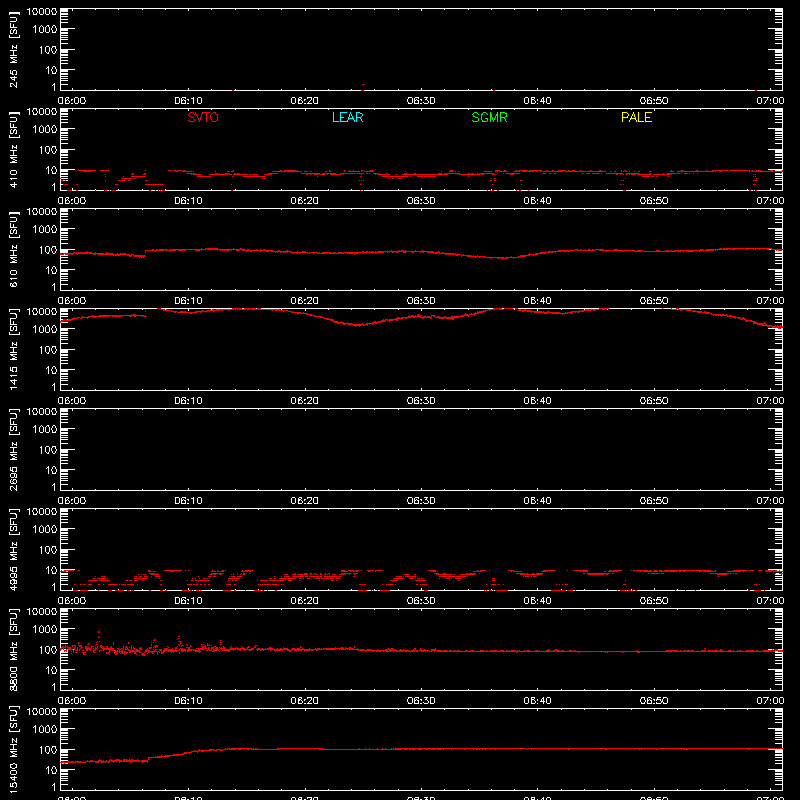Click the 06:30 label below the 410 MHz panel

click(421, 201)
